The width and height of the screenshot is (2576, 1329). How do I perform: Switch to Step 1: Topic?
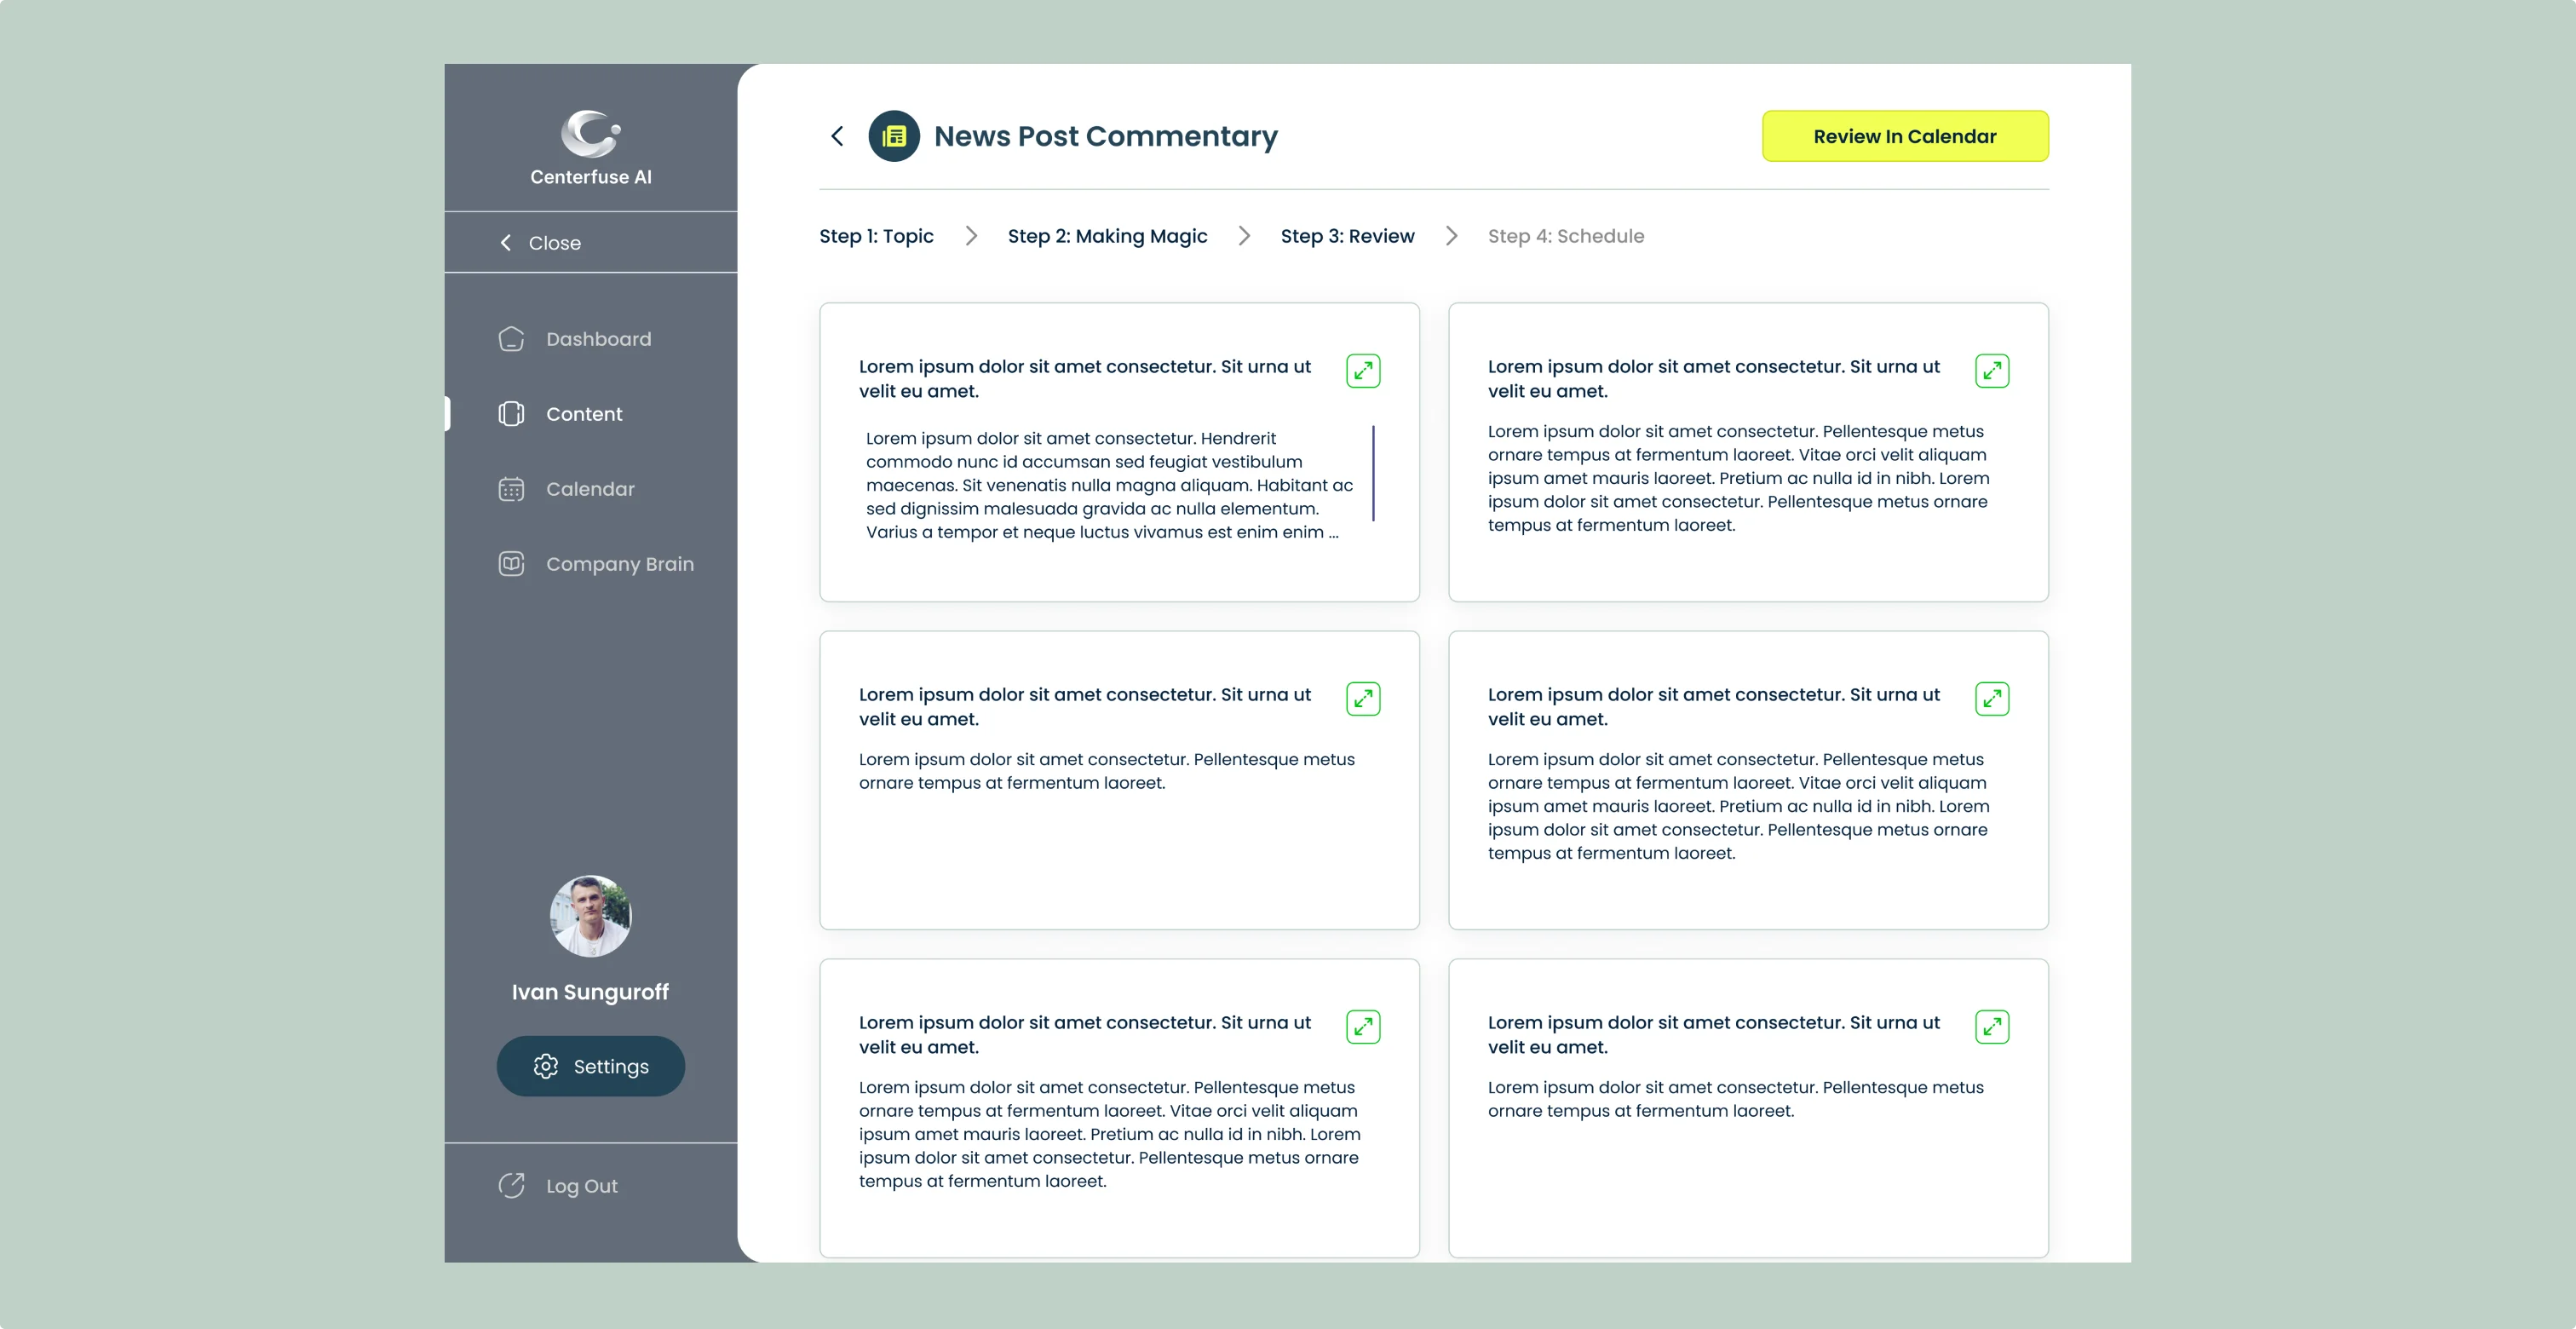coord(876,236)
